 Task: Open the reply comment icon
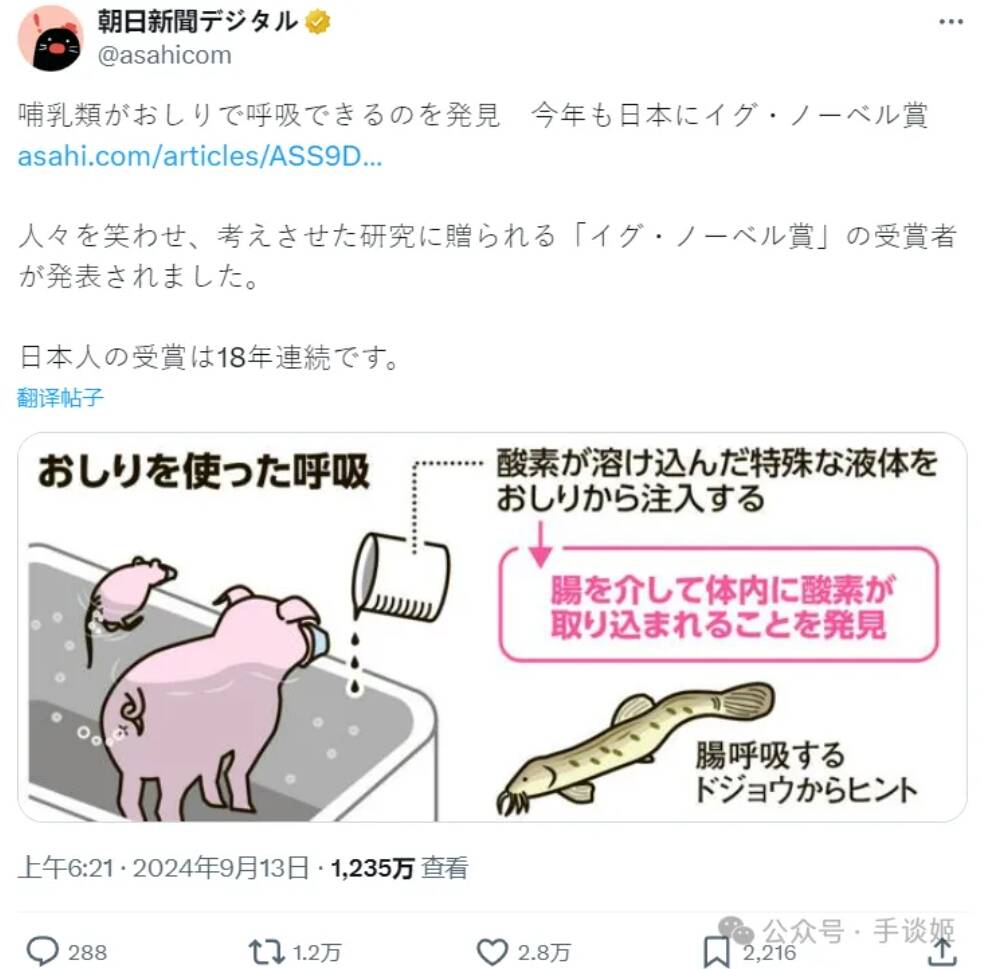[42, 951]
